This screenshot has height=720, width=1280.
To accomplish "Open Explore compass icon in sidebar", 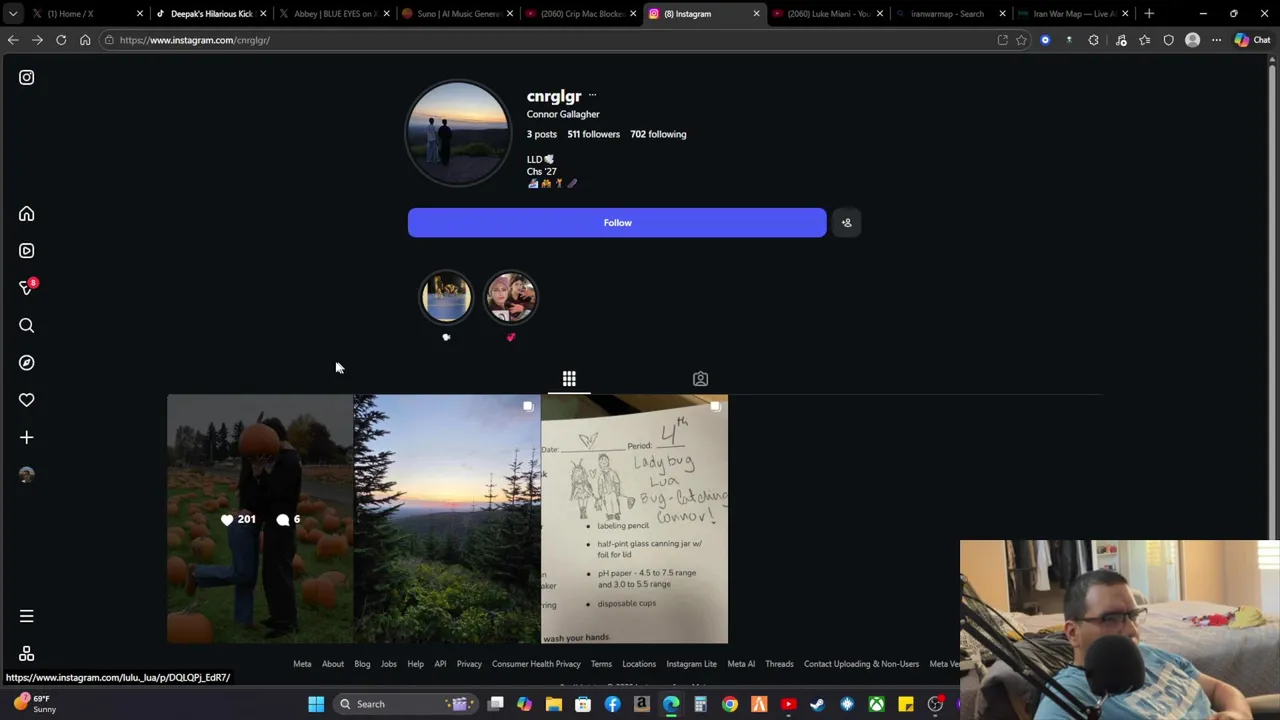I will pos(27,363).
